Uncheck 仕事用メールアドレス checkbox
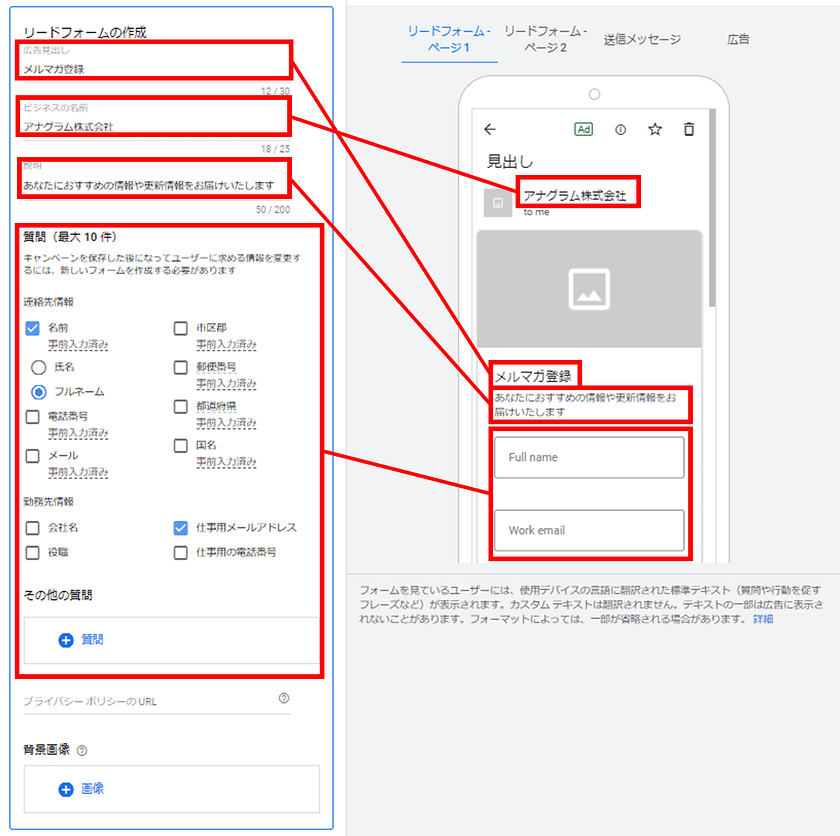The height and width of the screenshot is (836, 840). click(x=181, y=527)
